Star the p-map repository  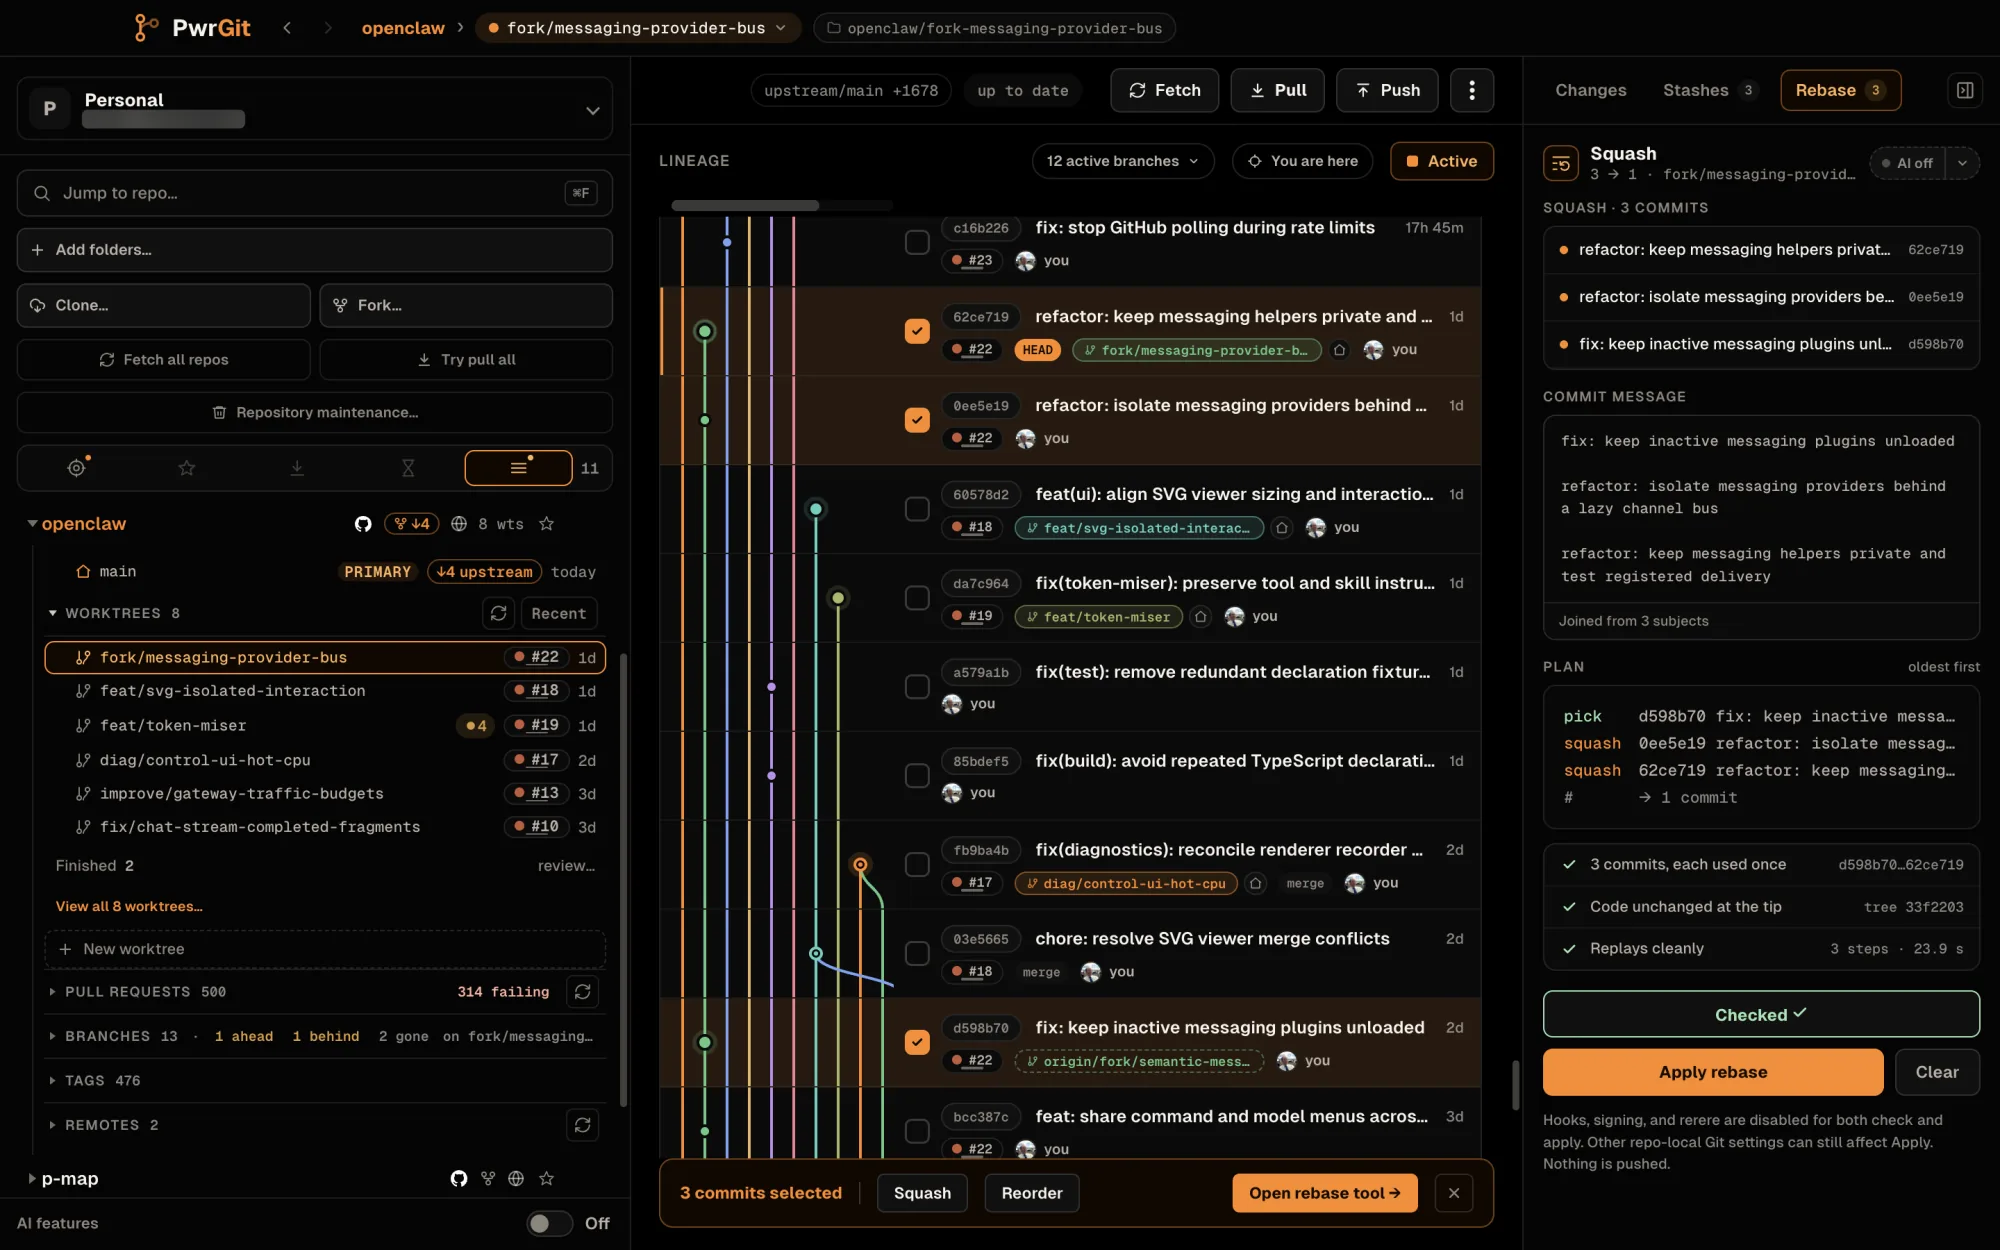546,1179
